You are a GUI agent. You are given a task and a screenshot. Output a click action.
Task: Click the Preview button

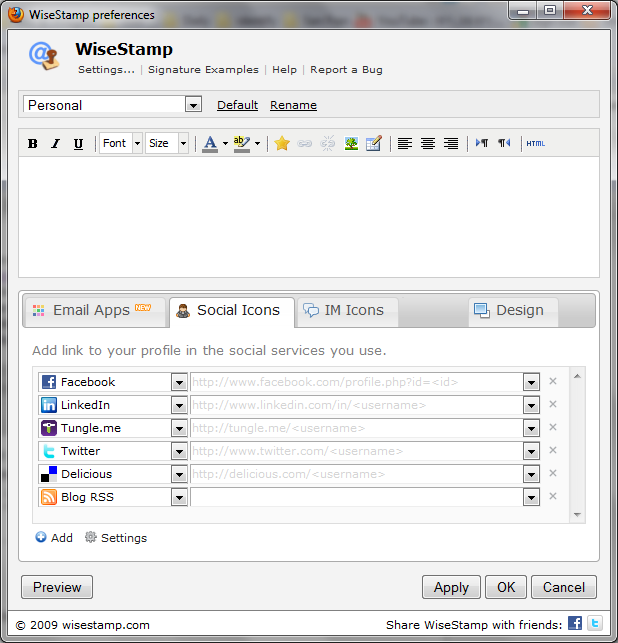57,587
